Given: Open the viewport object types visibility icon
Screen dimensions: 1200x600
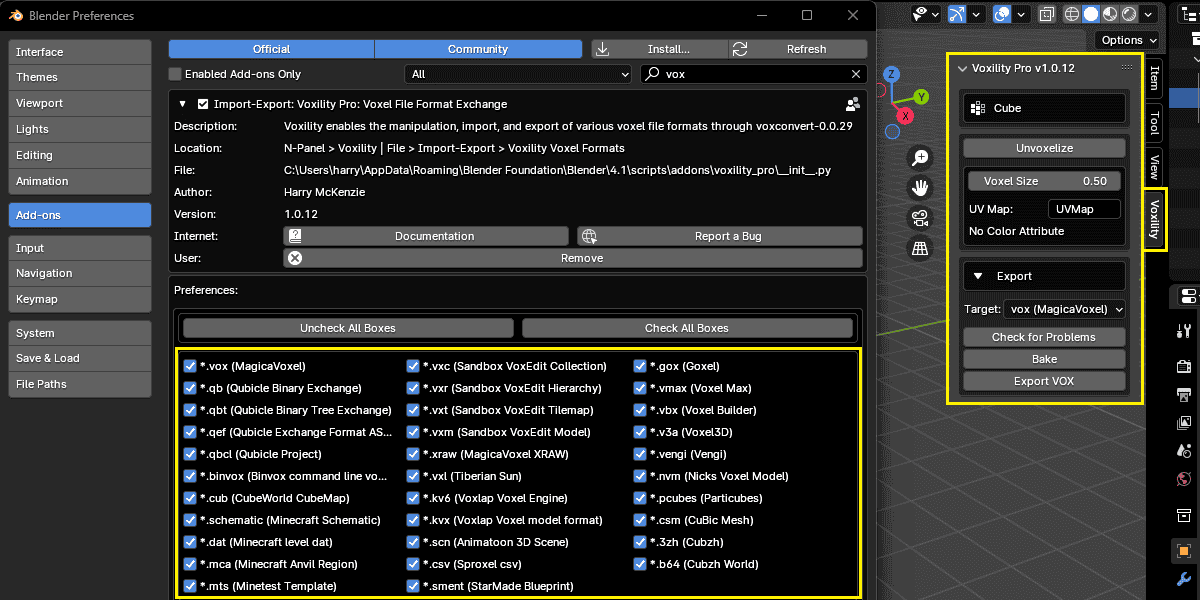Looking at the screenshot, I should [928, 14].
